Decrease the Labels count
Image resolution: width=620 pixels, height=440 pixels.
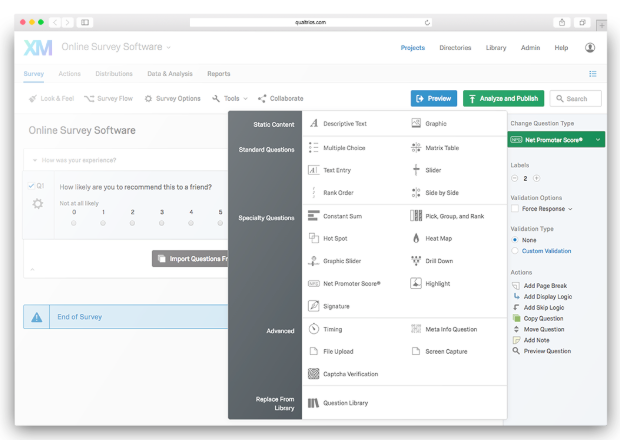click(514, 178)
